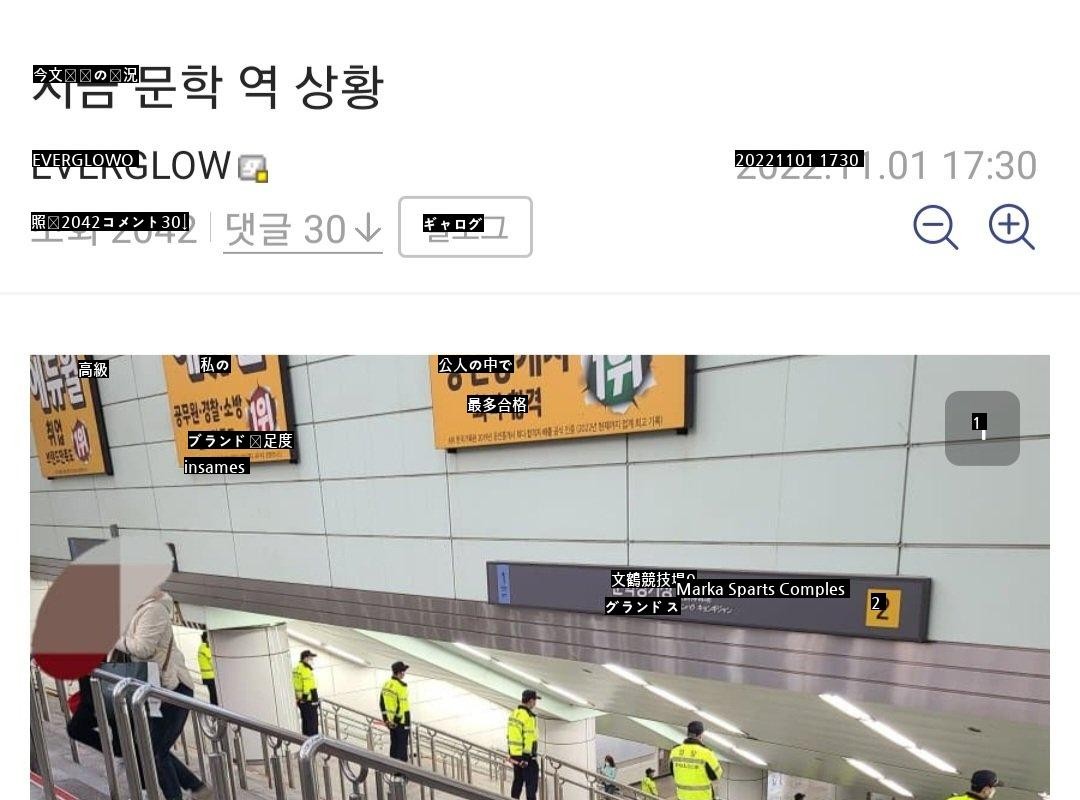This screenshot has width=1080, height=800.
Task: Tap the blue arrow on the exit signboard
Action: pyautogui.click(x=503, y=584)
